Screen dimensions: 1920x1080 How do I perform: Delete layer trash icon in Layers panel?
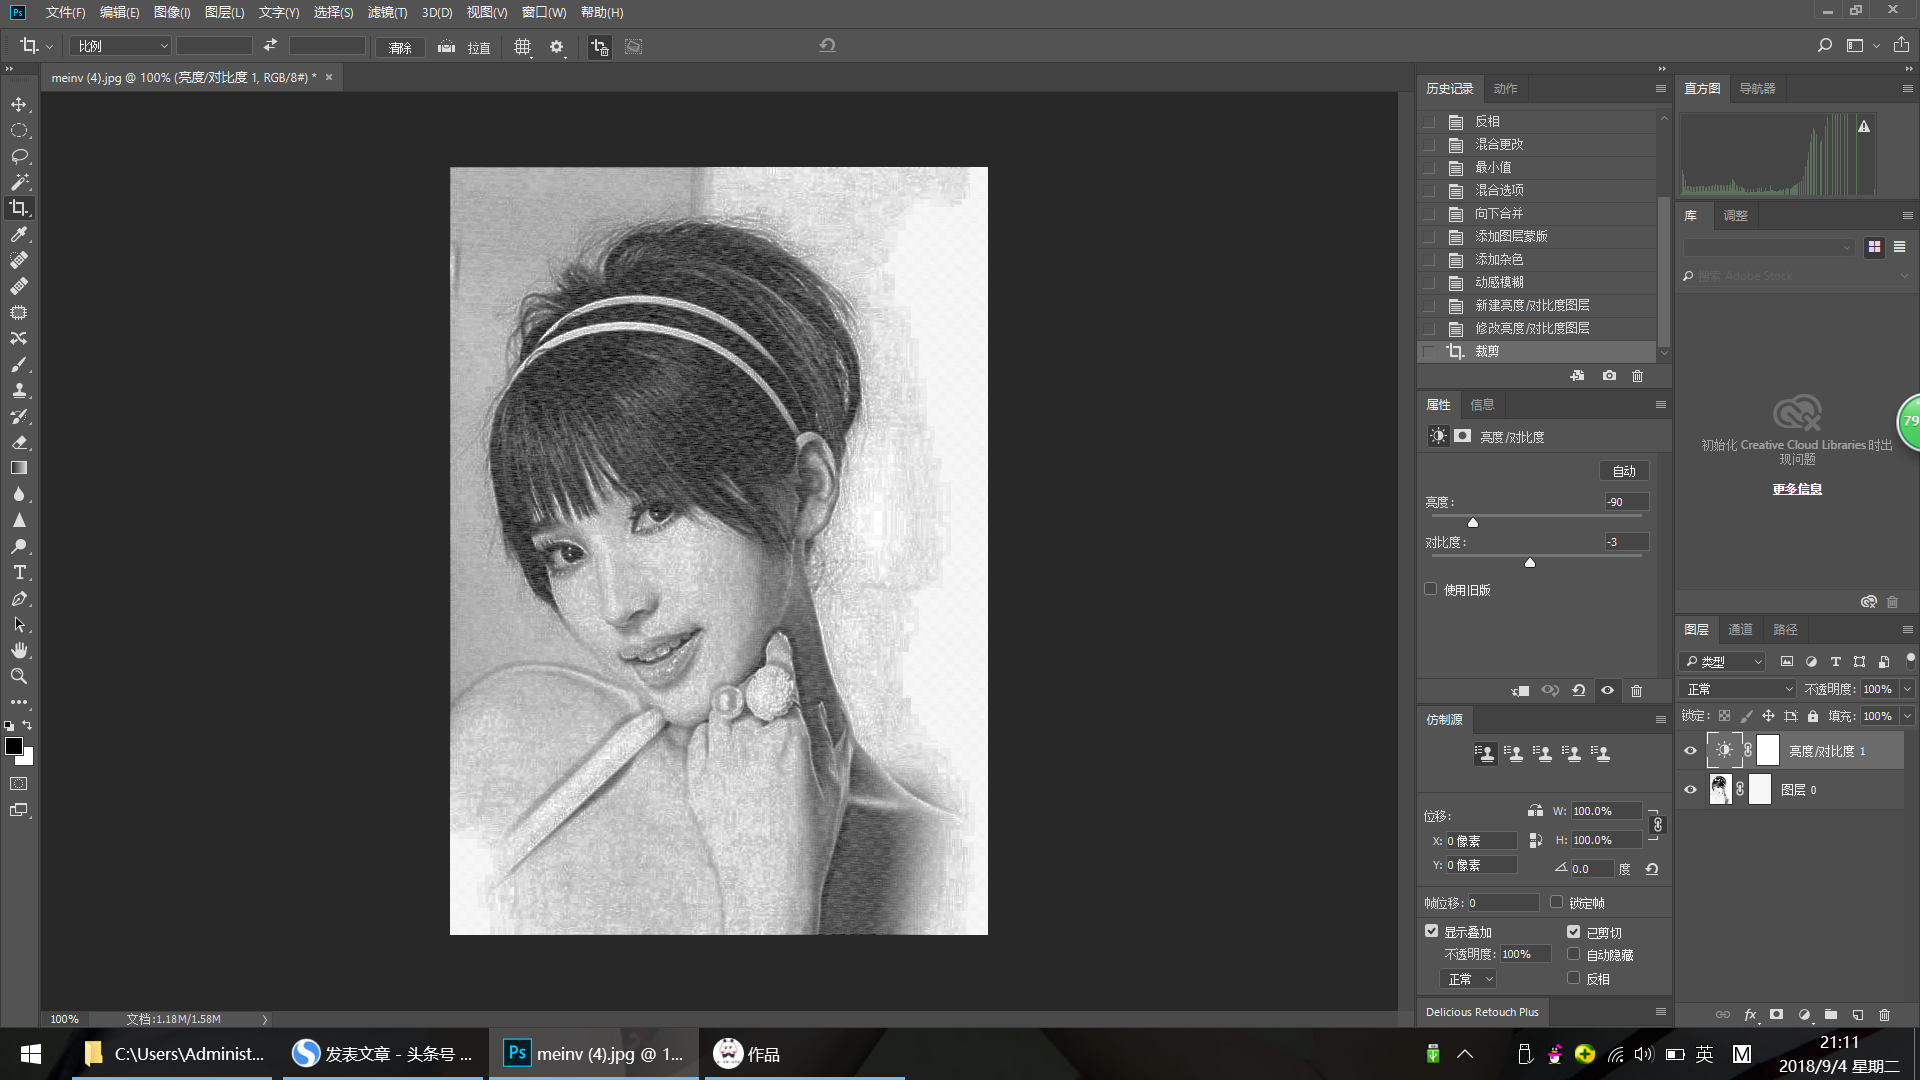(x=1885, y=1014)
